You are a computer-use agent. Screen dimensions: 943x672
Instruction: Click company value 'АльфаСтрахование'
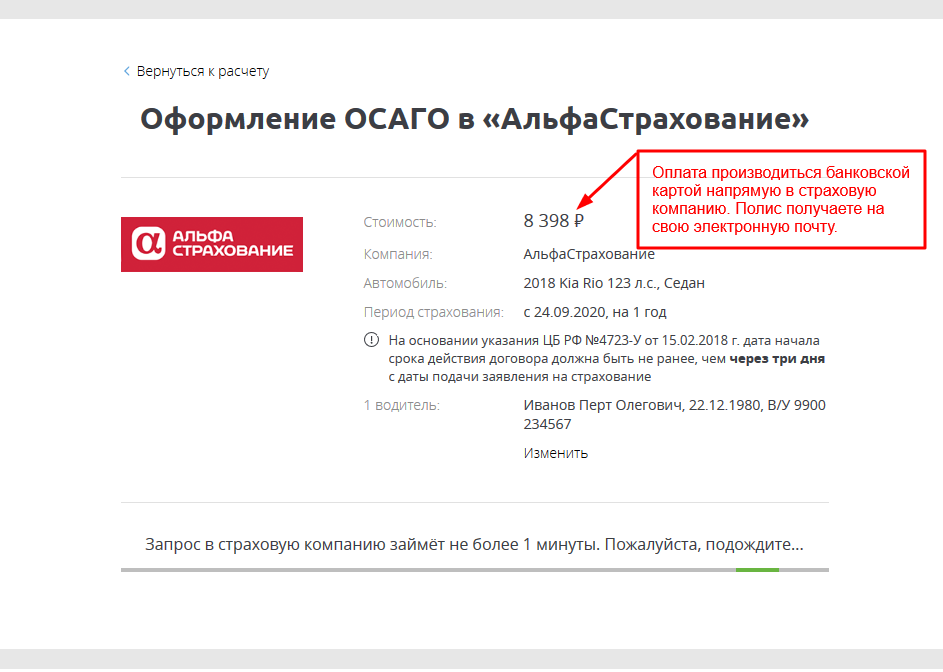589,254
